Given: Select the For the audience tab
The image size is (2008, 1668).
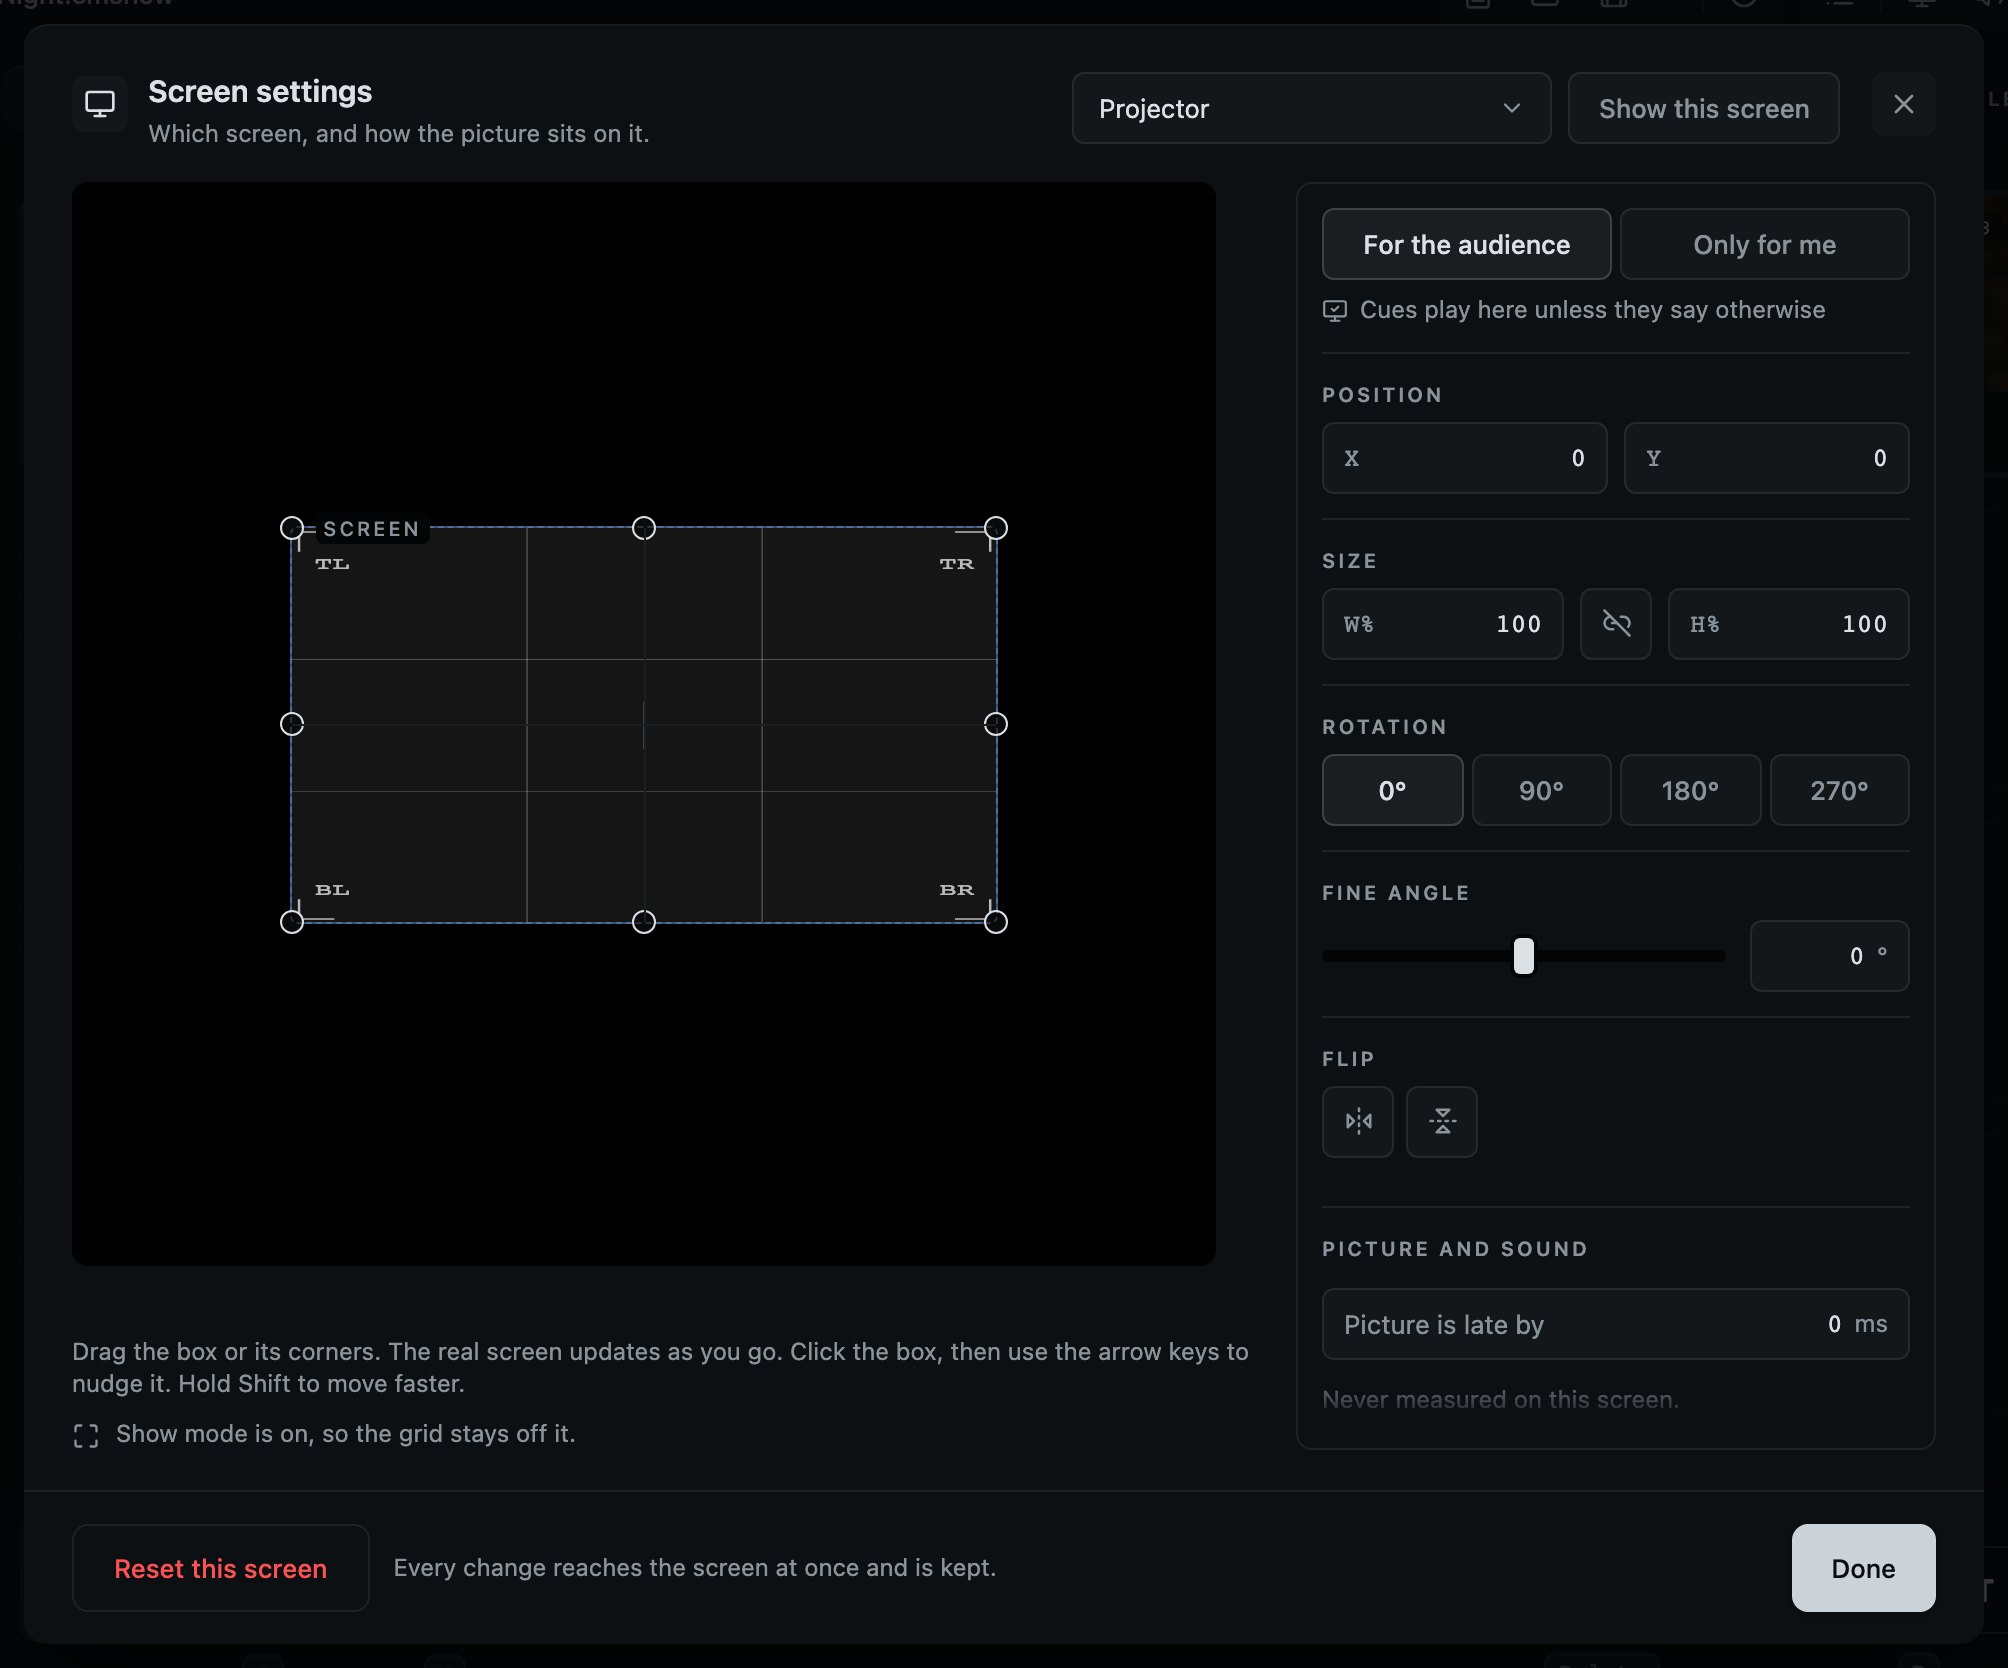Looking at the screenshot, I should point(1466,244).
